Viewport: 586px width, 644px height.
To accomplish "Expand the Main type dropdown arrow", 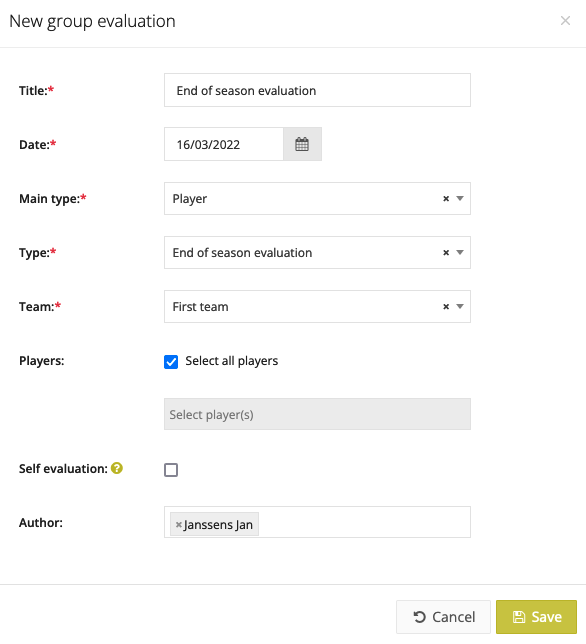I will pyautogui.click(x=460, y=199).
